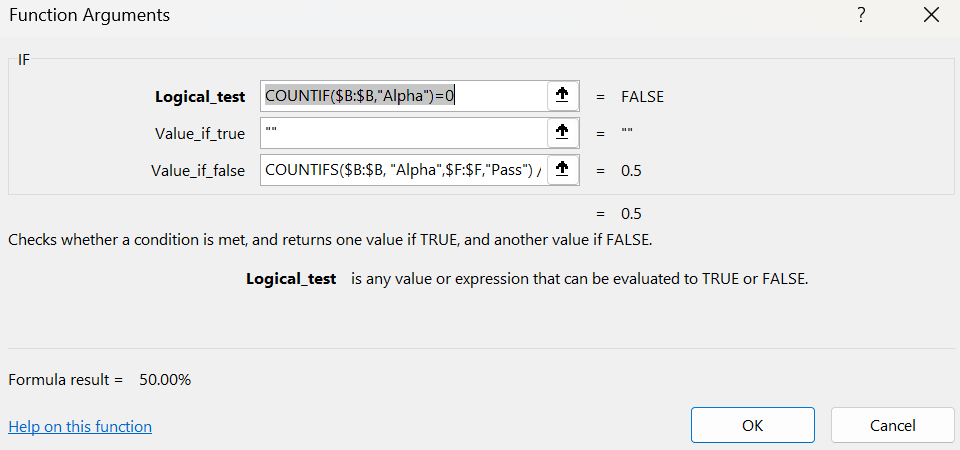Click the question mark help icon
This screenshot has width=960, height=450.
click(861, 15)
